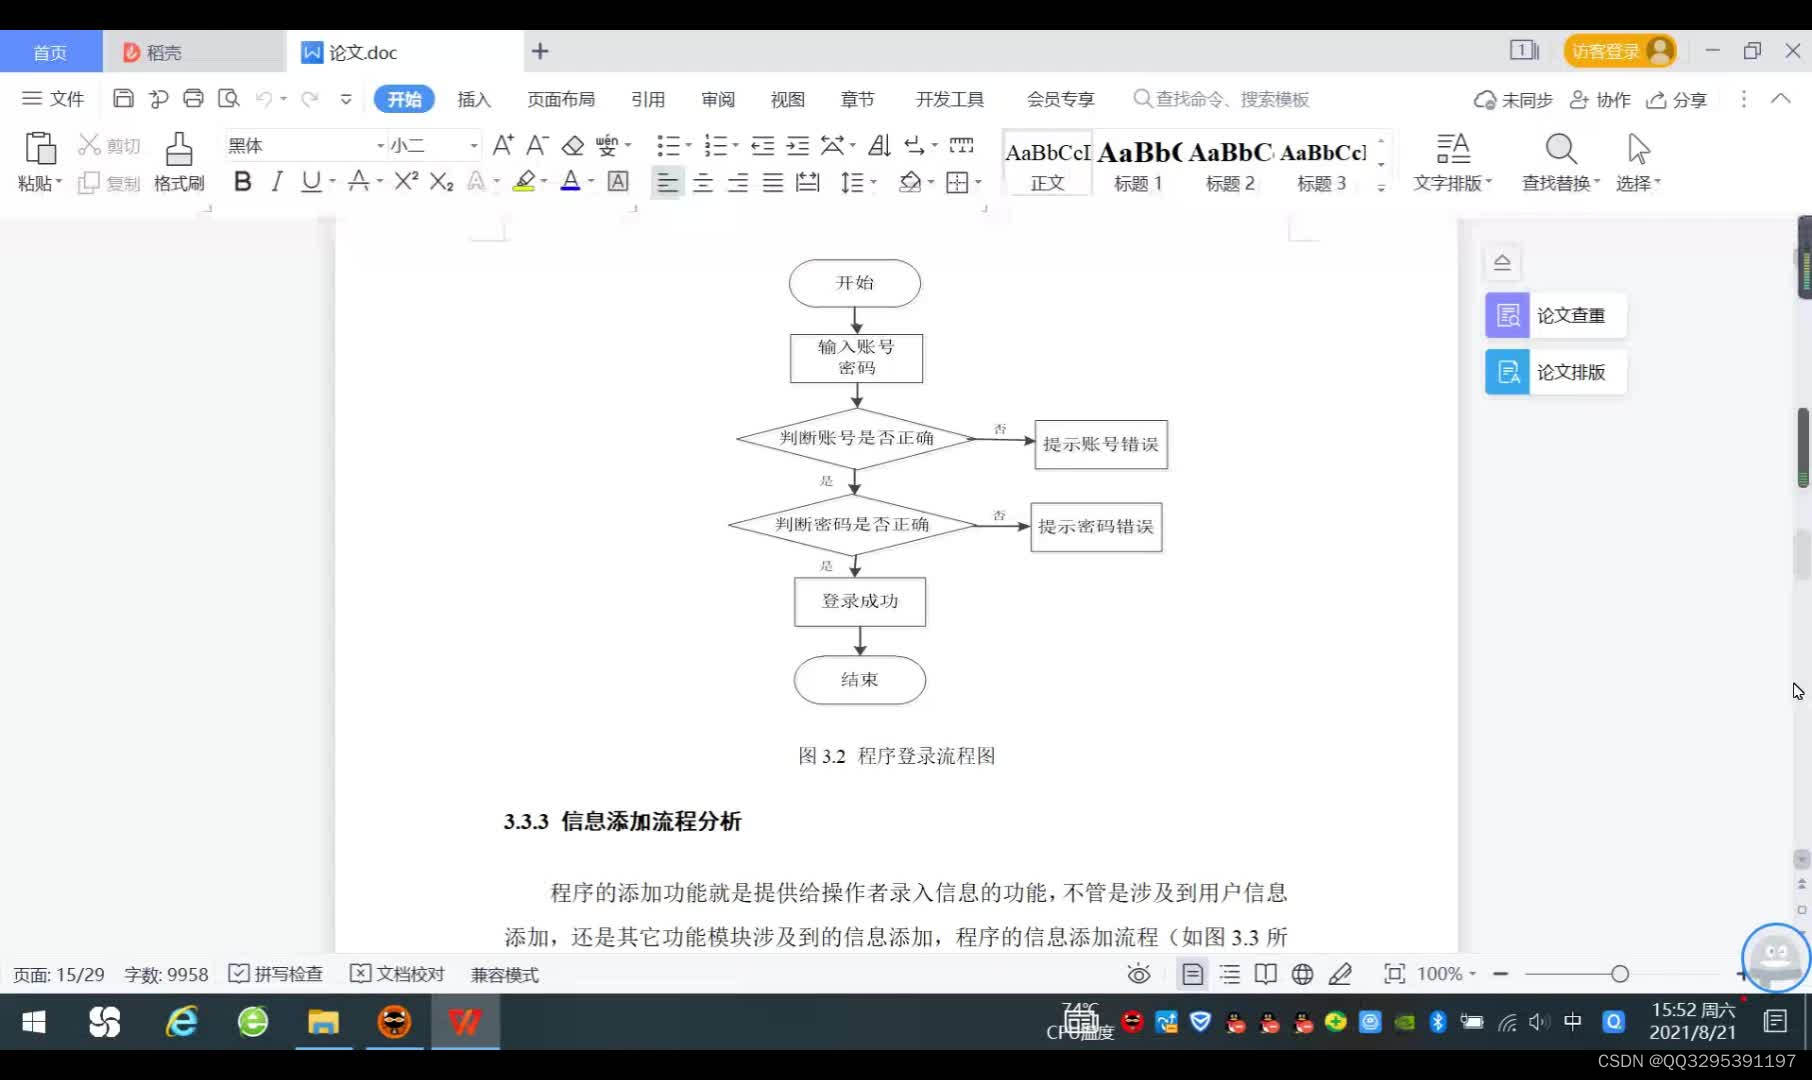Toggle Underline formatting
Image resolution: width=1812 pixels, height=1080 pixels.
[311, 181]
